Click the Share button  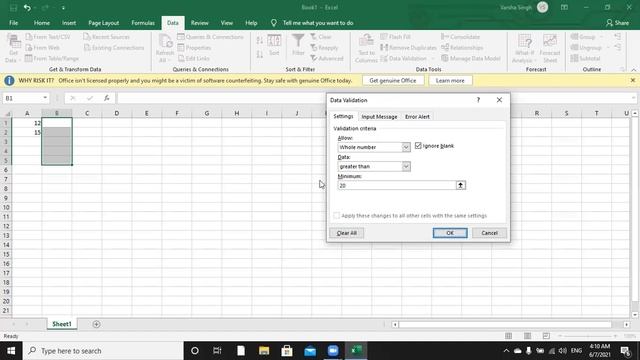618,23
